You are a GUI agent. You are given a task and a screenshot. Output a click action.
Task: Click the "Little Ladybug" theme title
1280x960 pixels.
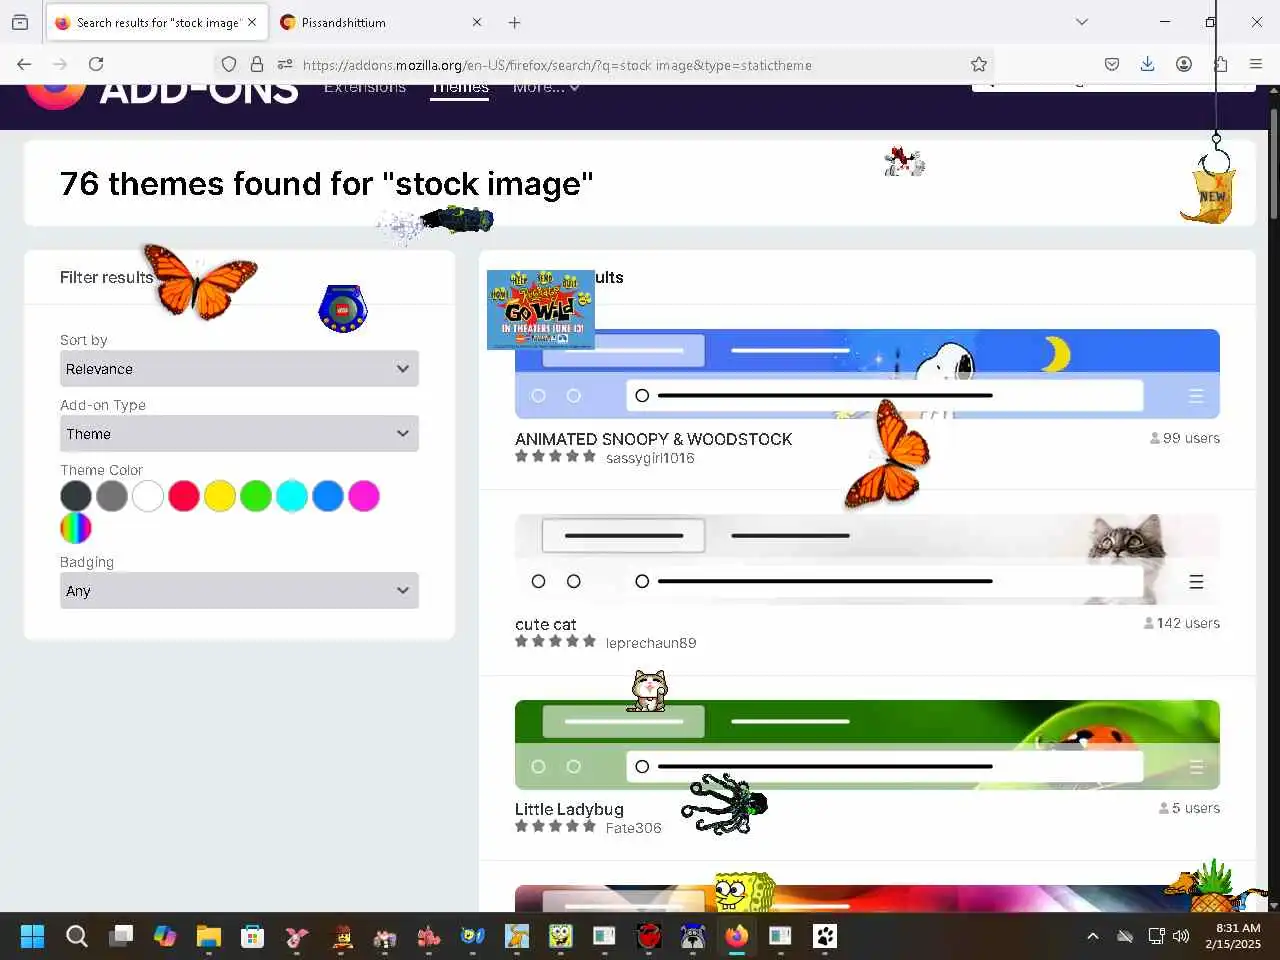pos(569,810)
